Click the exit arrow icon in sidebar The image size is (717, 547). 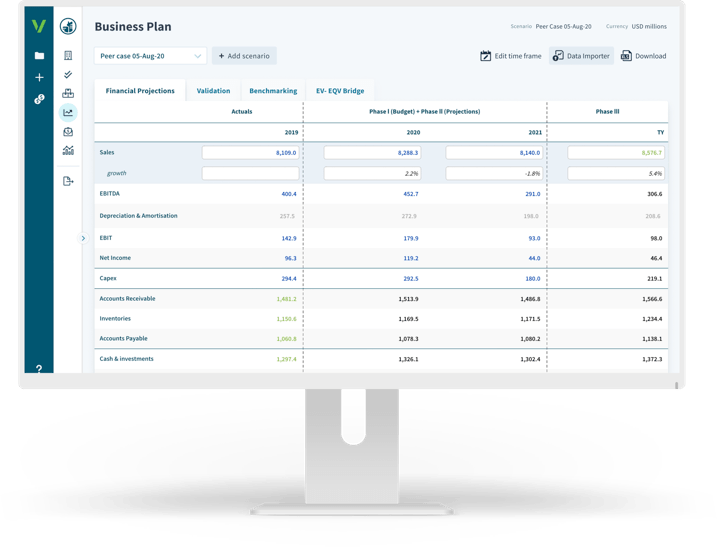68,181
